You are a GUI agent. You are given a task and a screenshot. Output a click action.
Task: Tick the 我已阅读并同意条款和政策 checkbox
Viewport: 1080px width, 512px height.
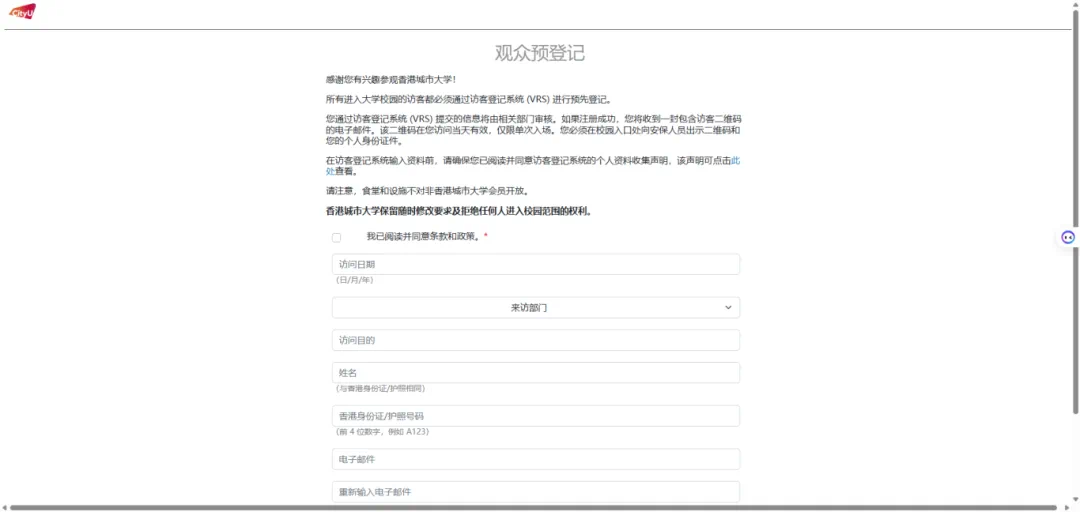pos(337,237)
